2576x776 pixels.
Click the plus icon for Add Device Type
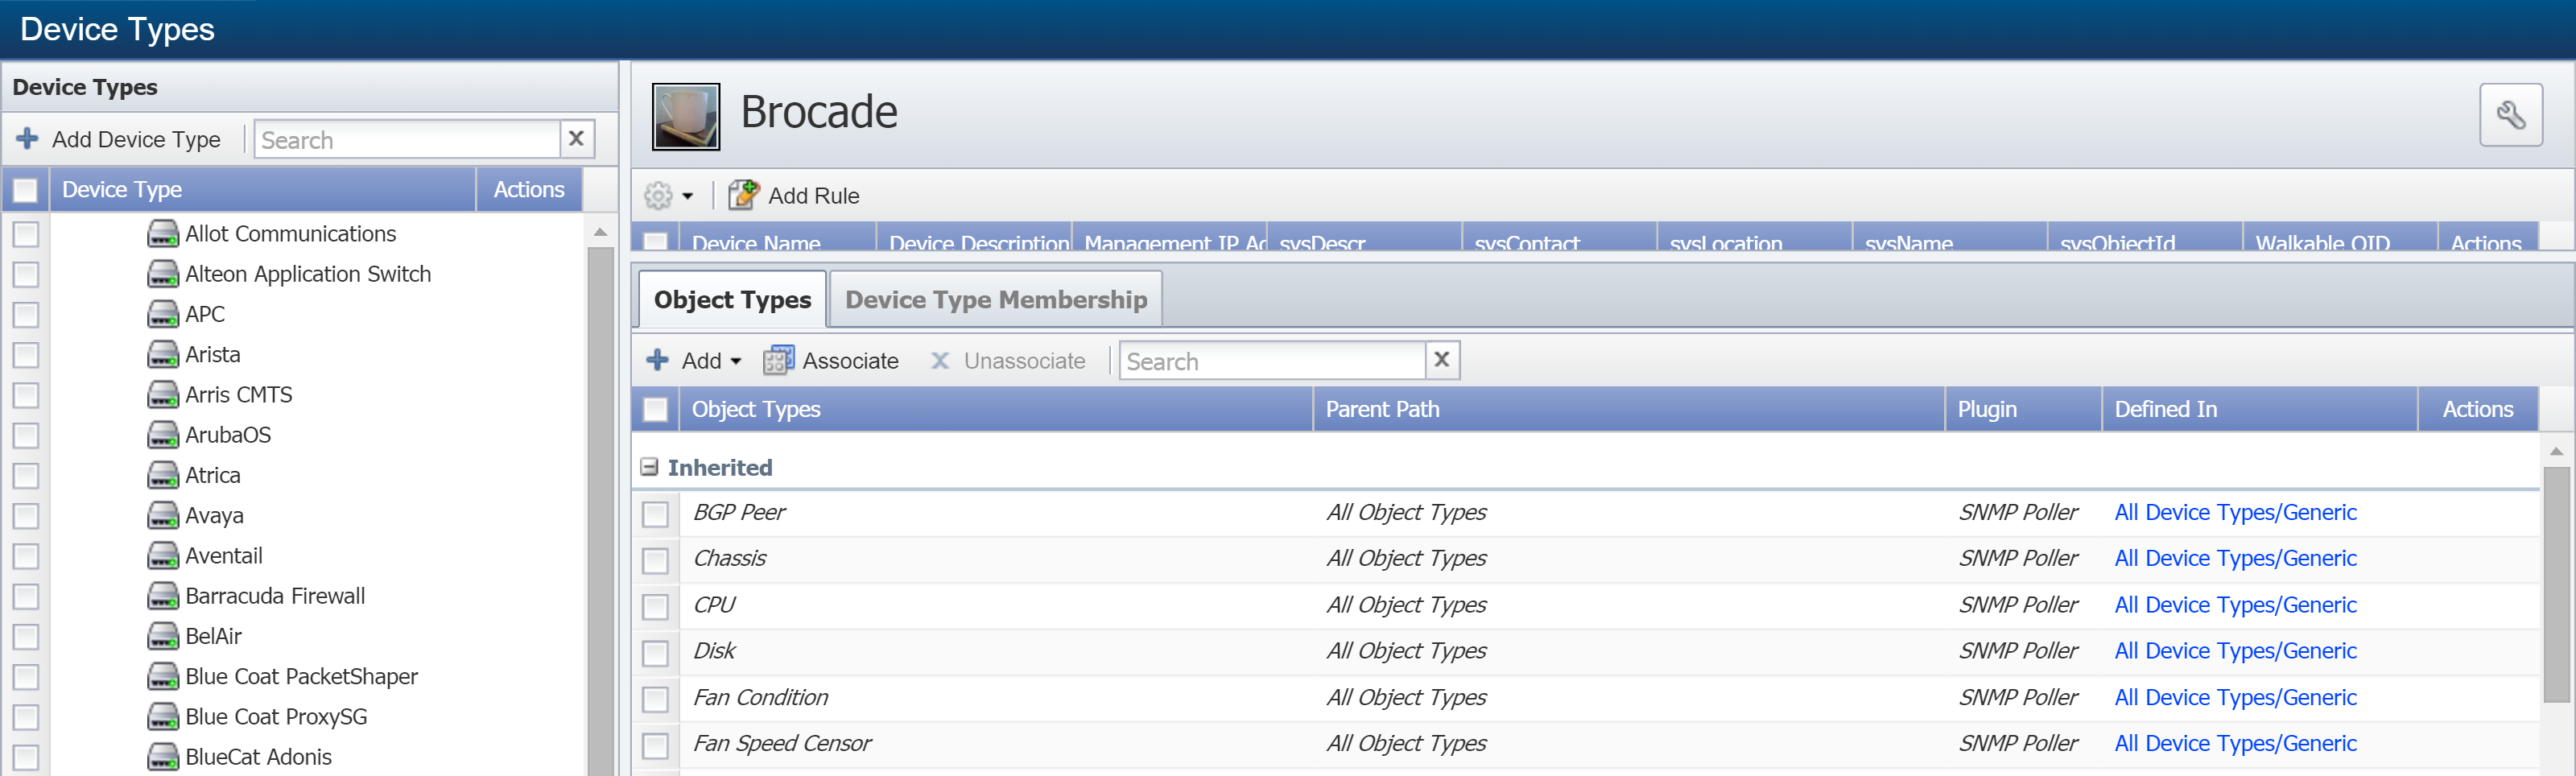27,139
